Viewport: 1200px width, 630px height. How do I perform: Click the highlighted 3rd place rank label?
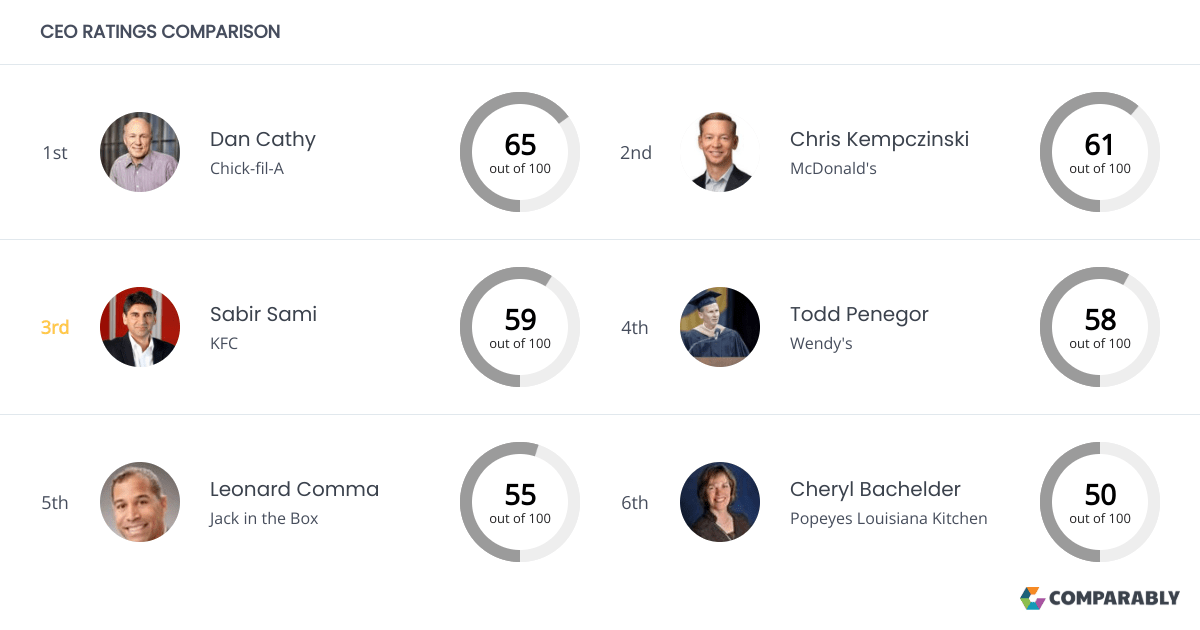point(54,327)
